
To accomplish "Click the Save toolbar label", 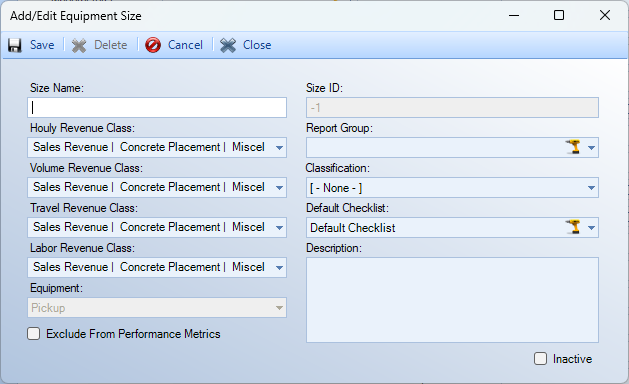I will tap(42, 45).
